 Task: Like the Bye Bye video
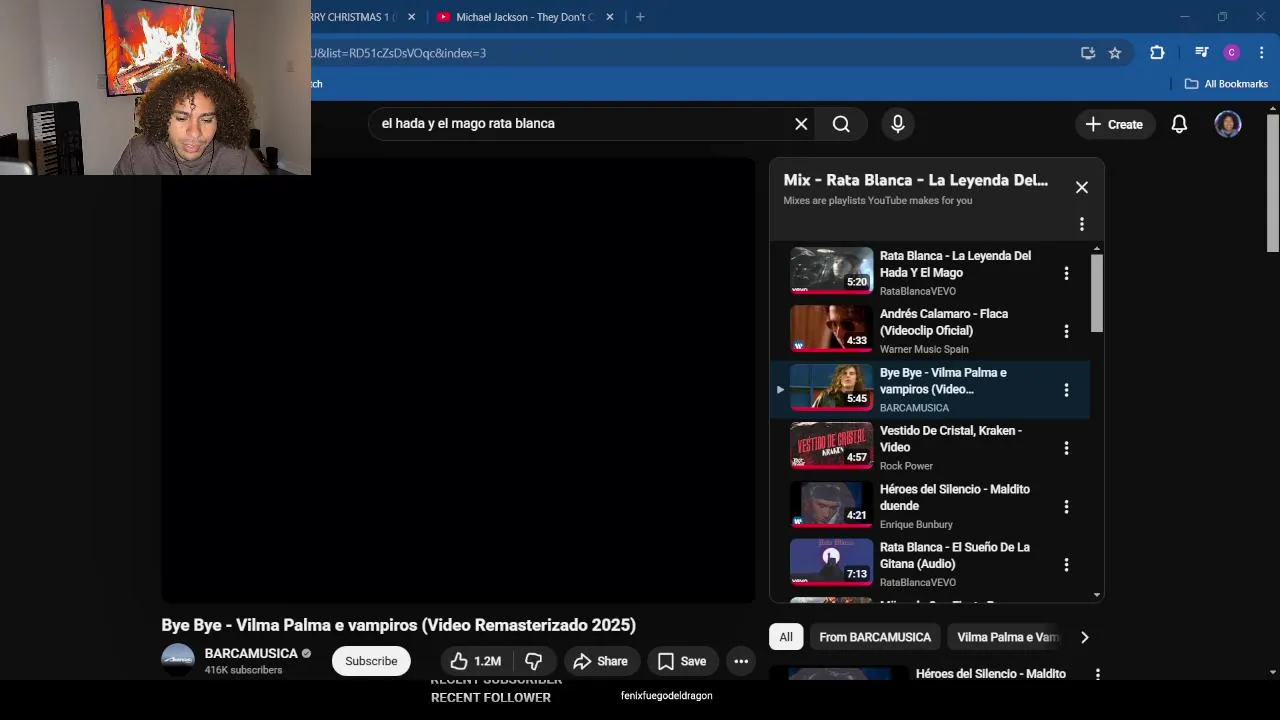[x=475, y=661]
